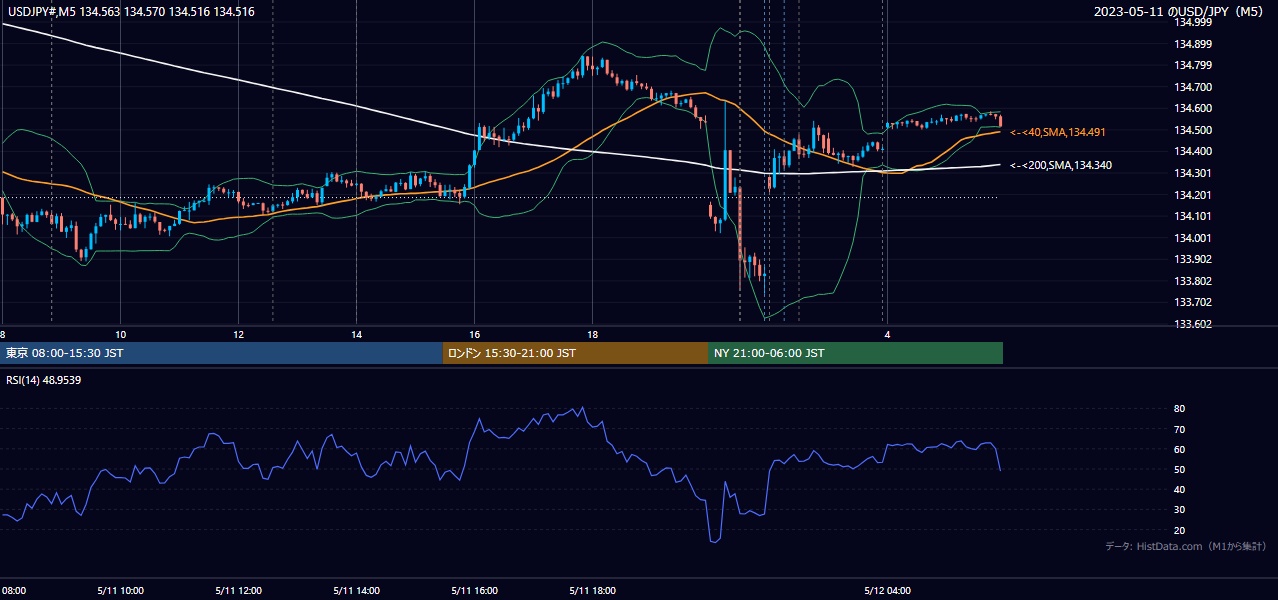Click RSI scale value 80
The image size is (1278, 600).
[1179, 409]
